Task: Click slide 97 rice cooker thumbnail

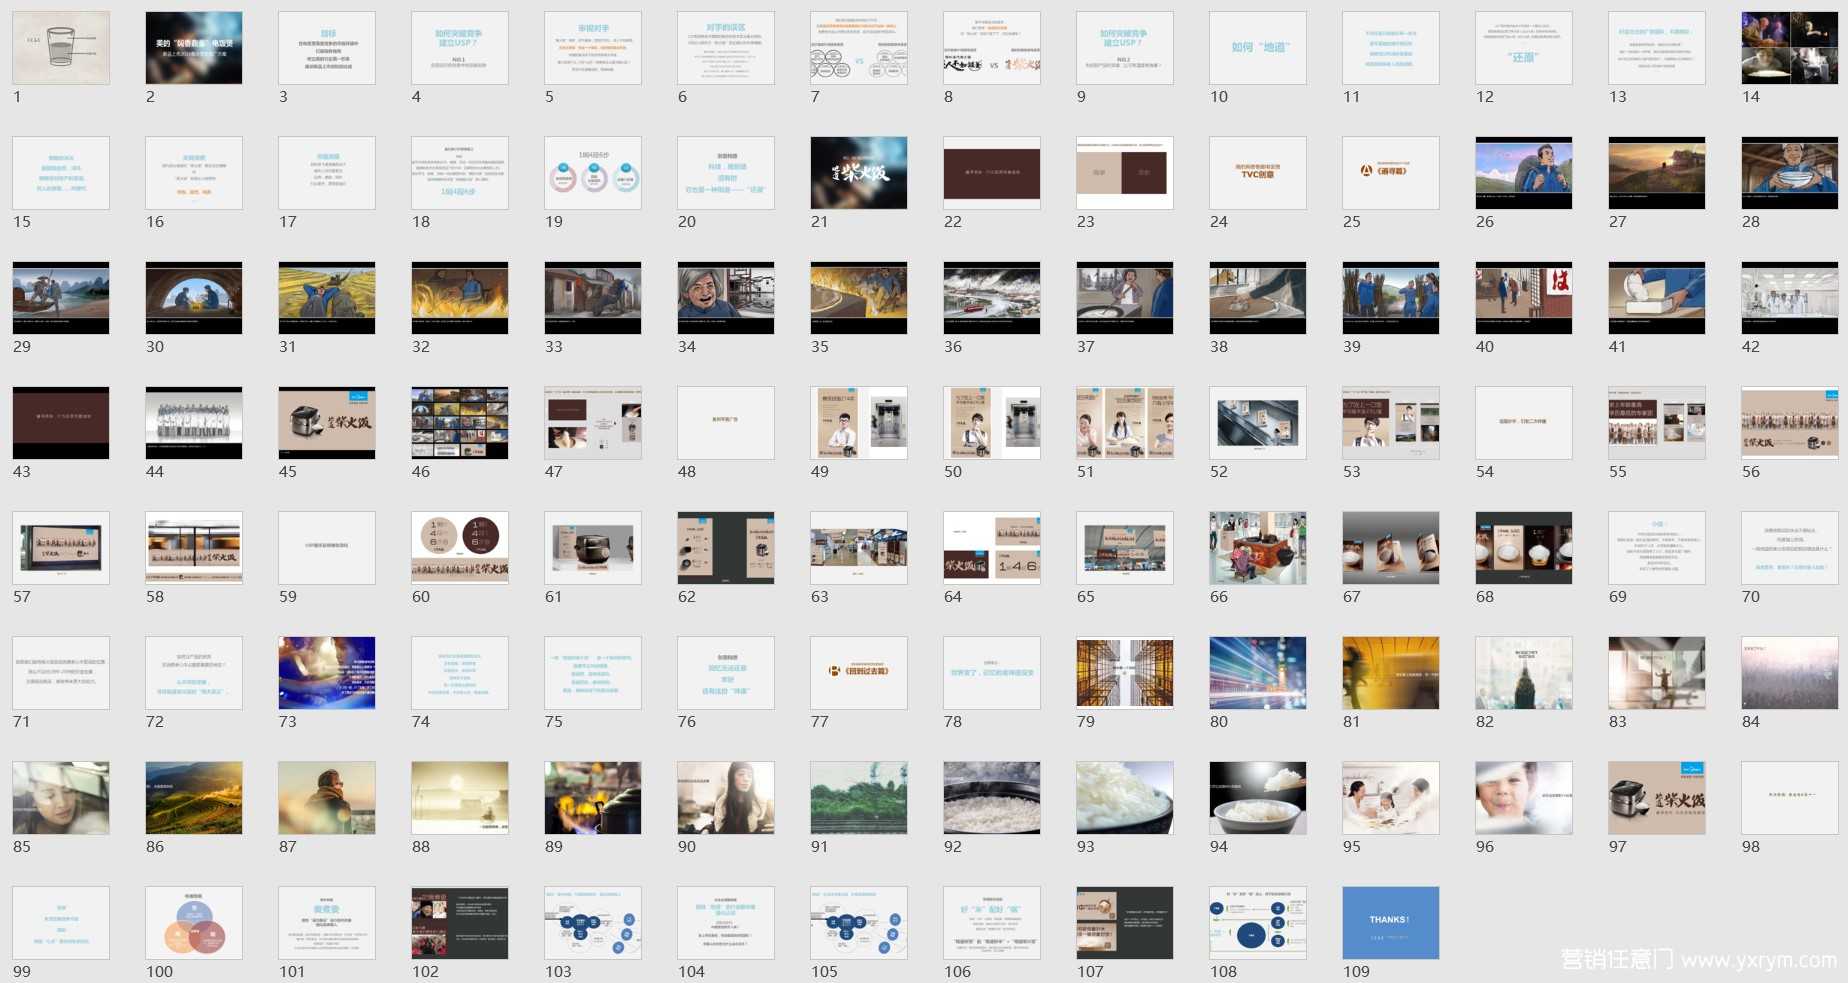Action: tap(1657, 798)
